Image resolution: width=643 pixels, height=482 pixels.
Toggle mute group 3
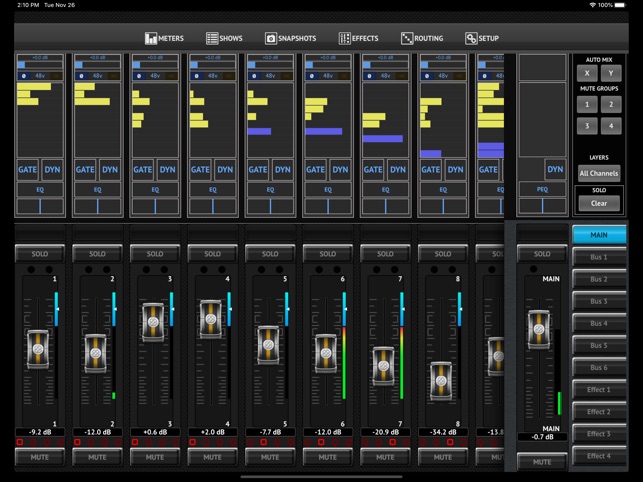[587, 126]
